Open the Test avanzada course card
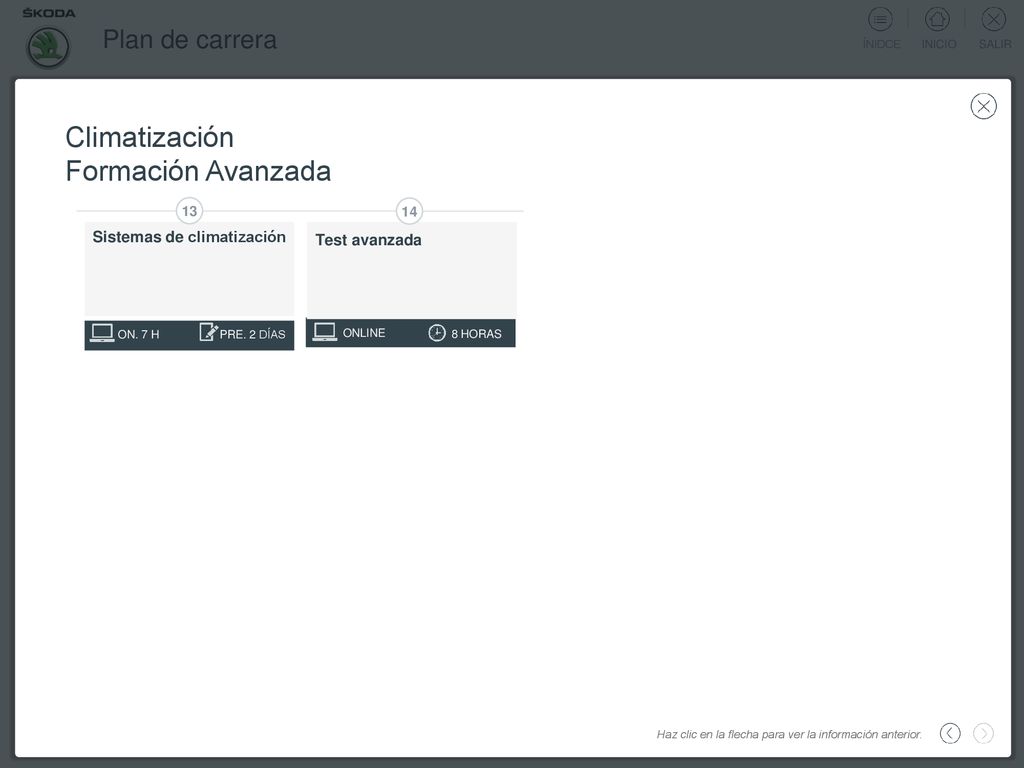Image resolution: width=1024 pixels, height=768 pixels. (411, 285)
